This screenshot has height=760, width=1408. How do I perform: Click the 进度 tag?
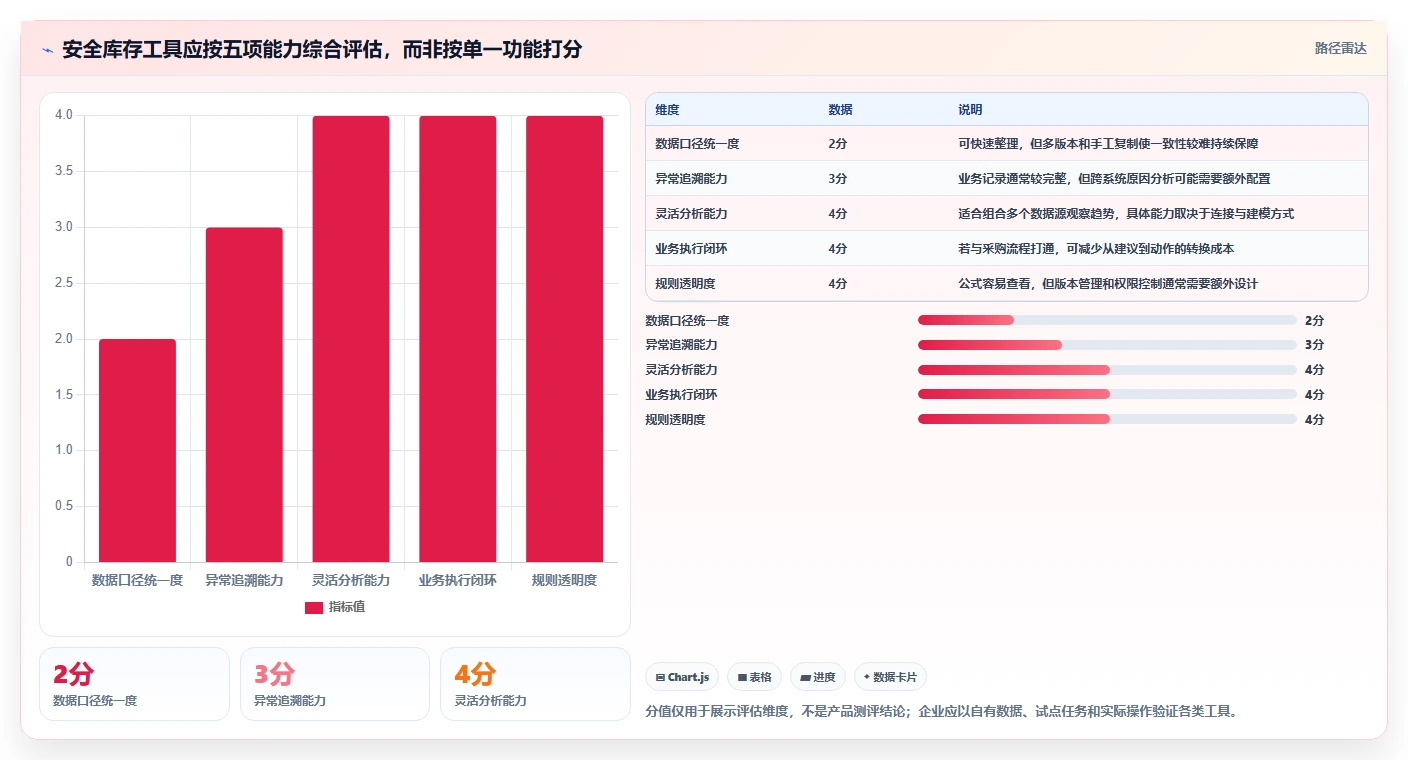click(818, 677)
